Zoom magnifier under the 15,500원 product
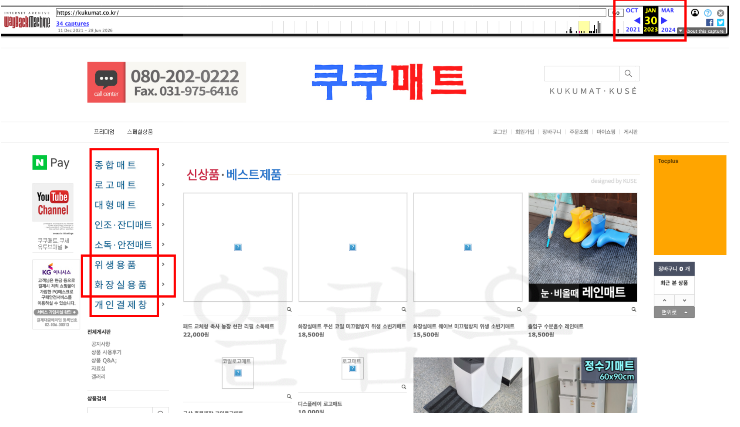The width and height of the screenshot is (740, 427). 519,310
